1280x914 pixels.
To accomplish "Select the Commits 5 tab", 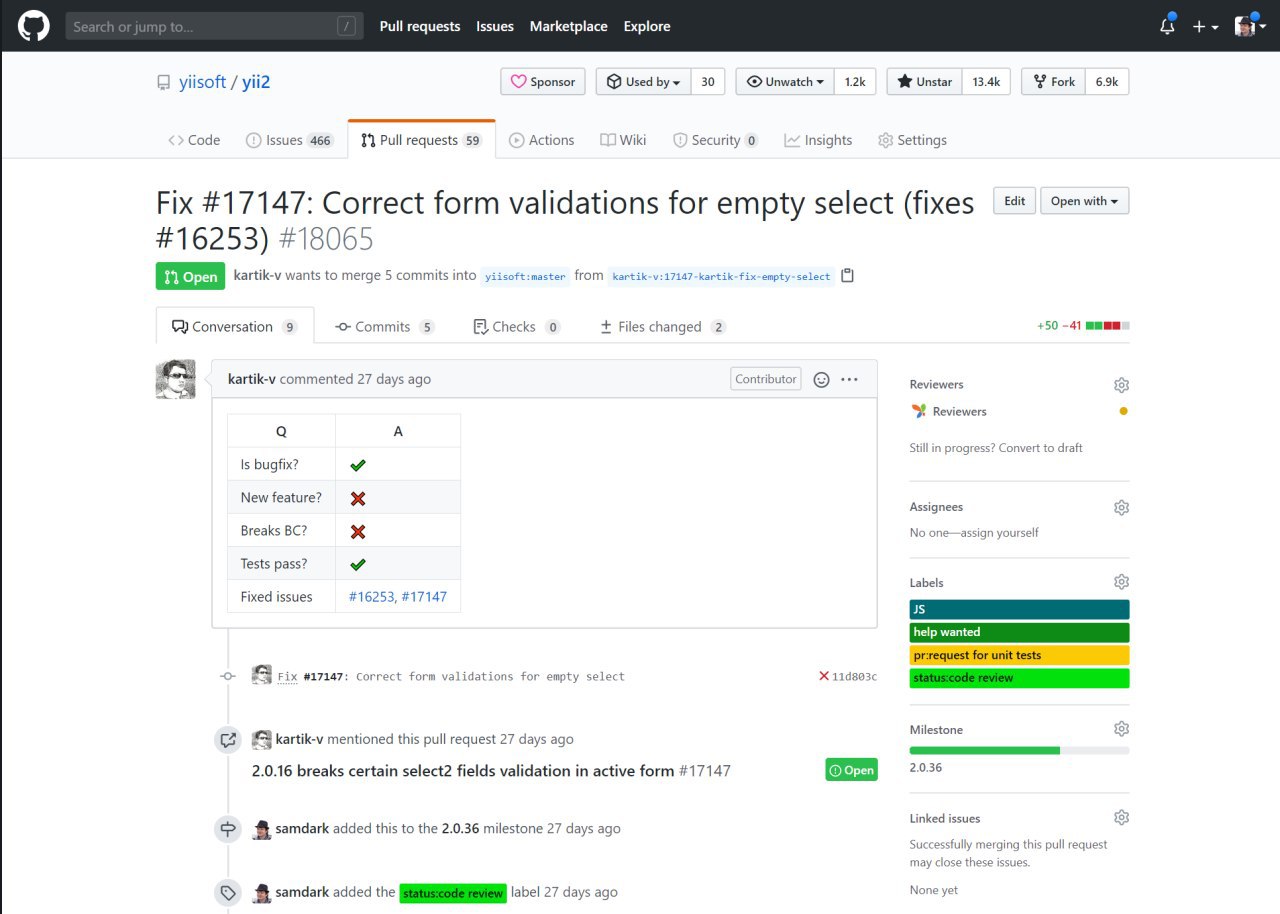I will 384,326.
